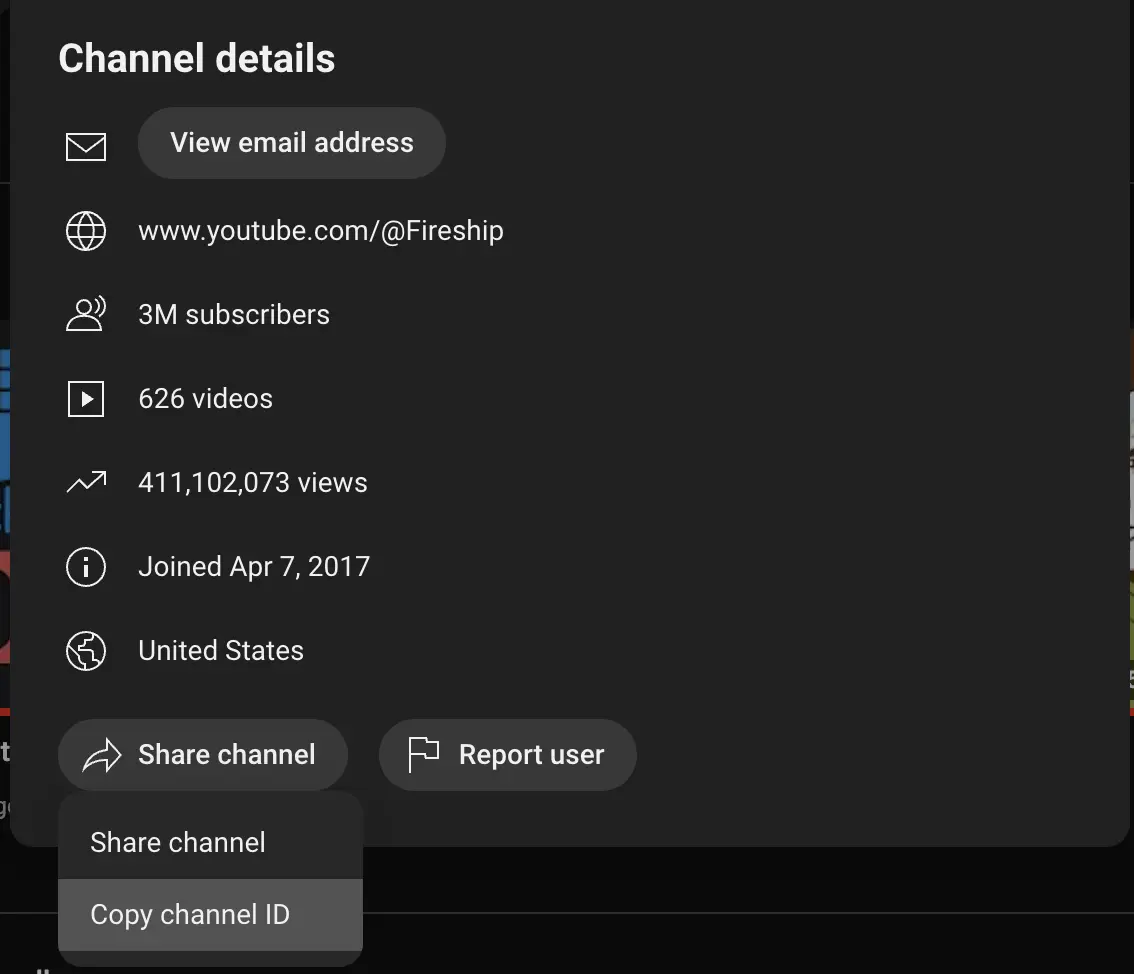Open the Share channel button
The image size is (1134, 974).
[202, 755]
